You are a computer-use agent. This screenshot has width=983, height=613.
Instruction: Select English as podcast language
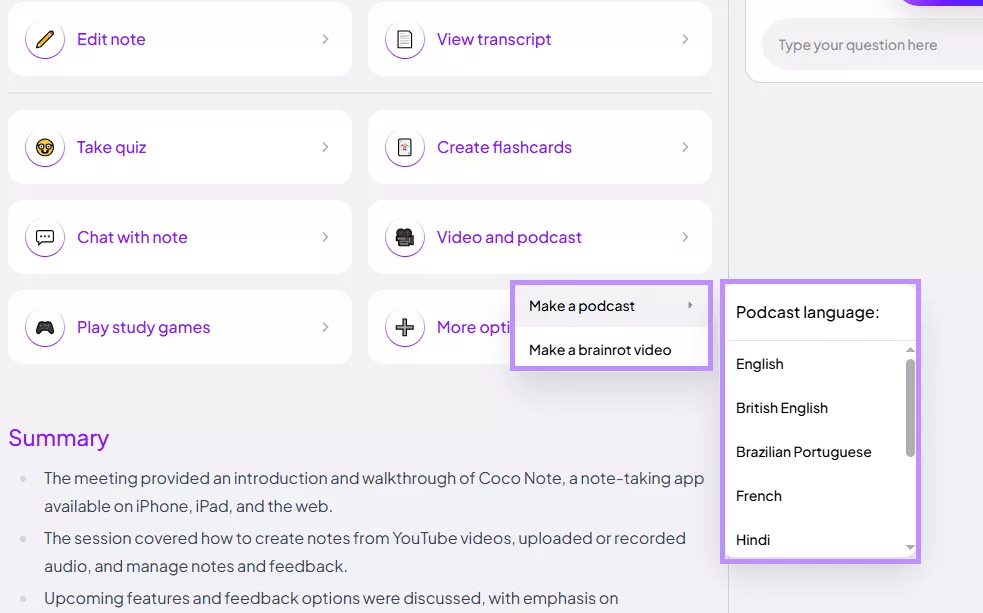(x=759, y=364)
